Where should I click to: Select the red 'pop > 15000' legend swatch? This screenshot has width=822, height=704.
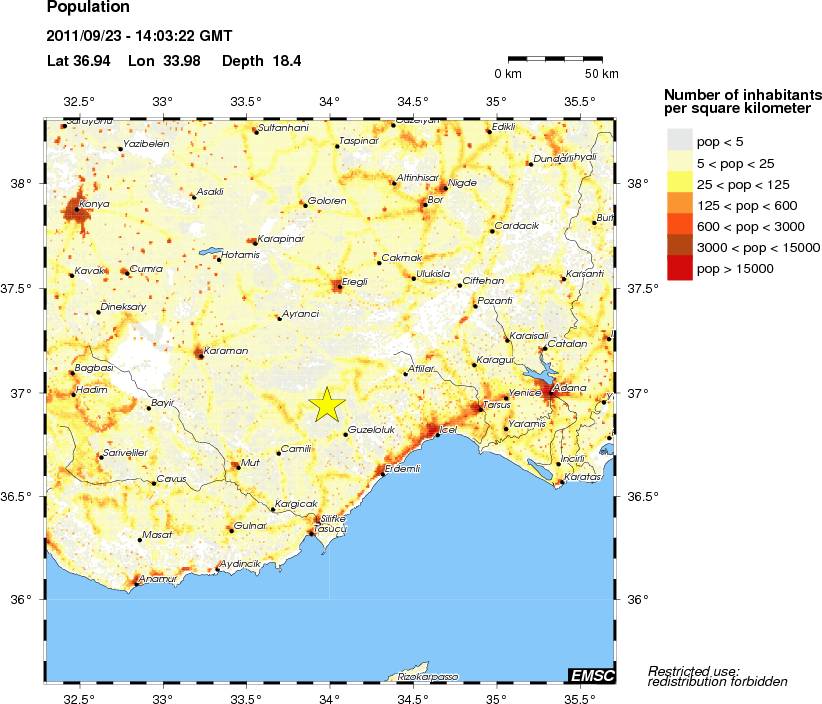click(679, 269)
